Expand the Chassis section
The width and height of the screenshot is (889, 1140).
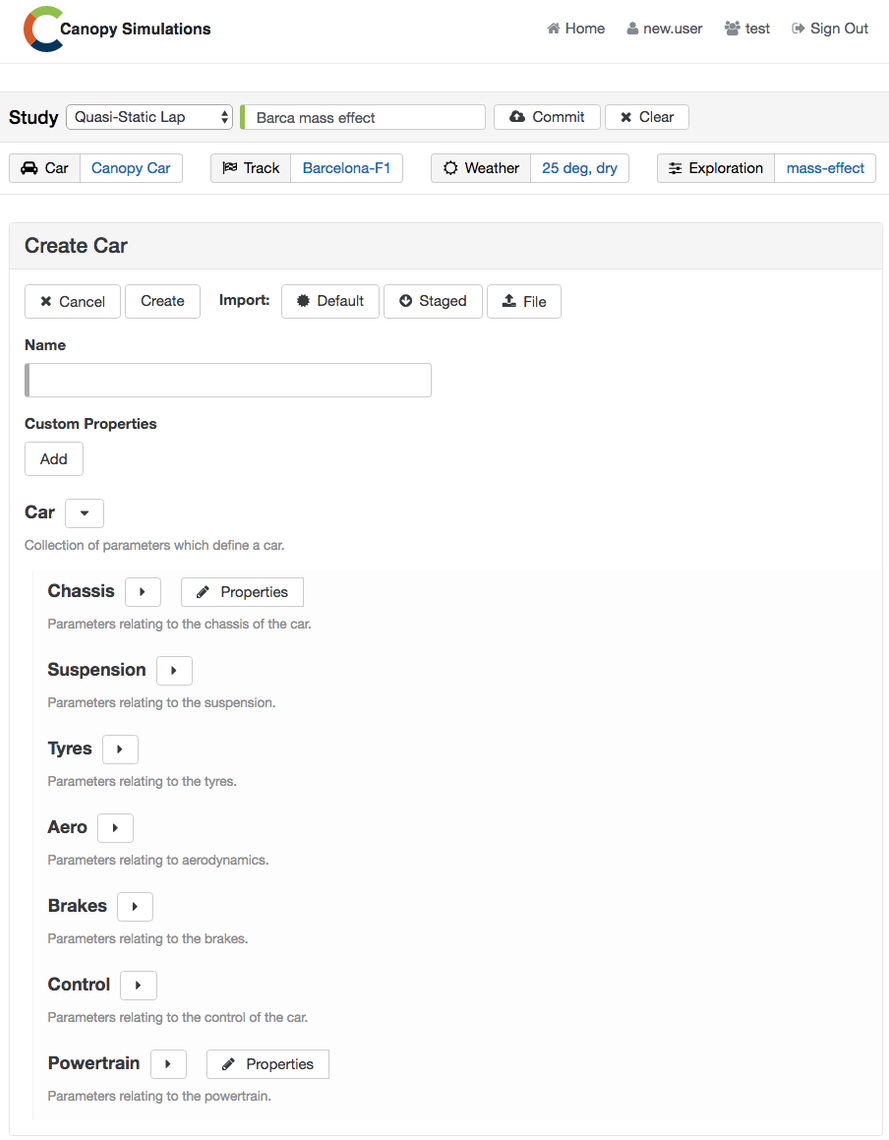(x=142, y=592)
